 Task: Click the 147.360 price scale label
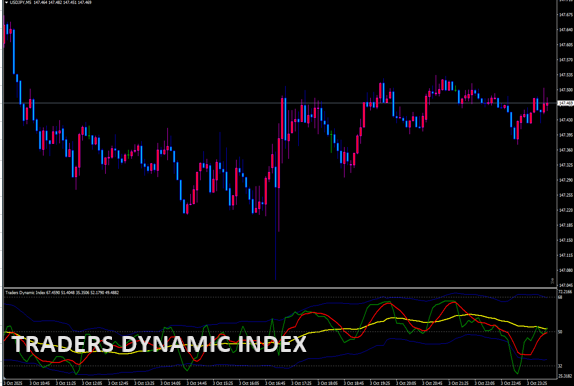[x=566, y=150]
